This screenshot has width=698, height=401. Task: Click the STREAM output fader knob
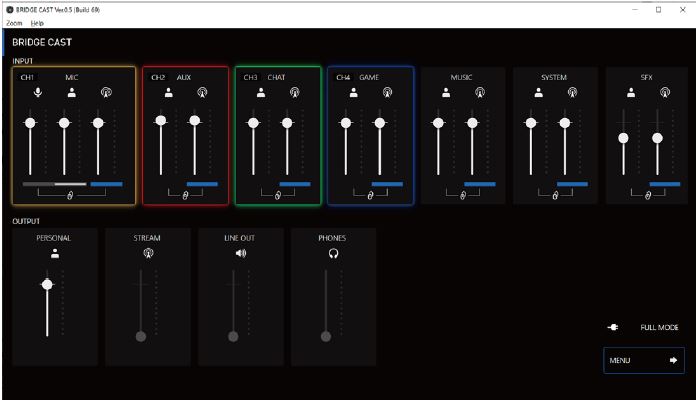pos(141,336)
